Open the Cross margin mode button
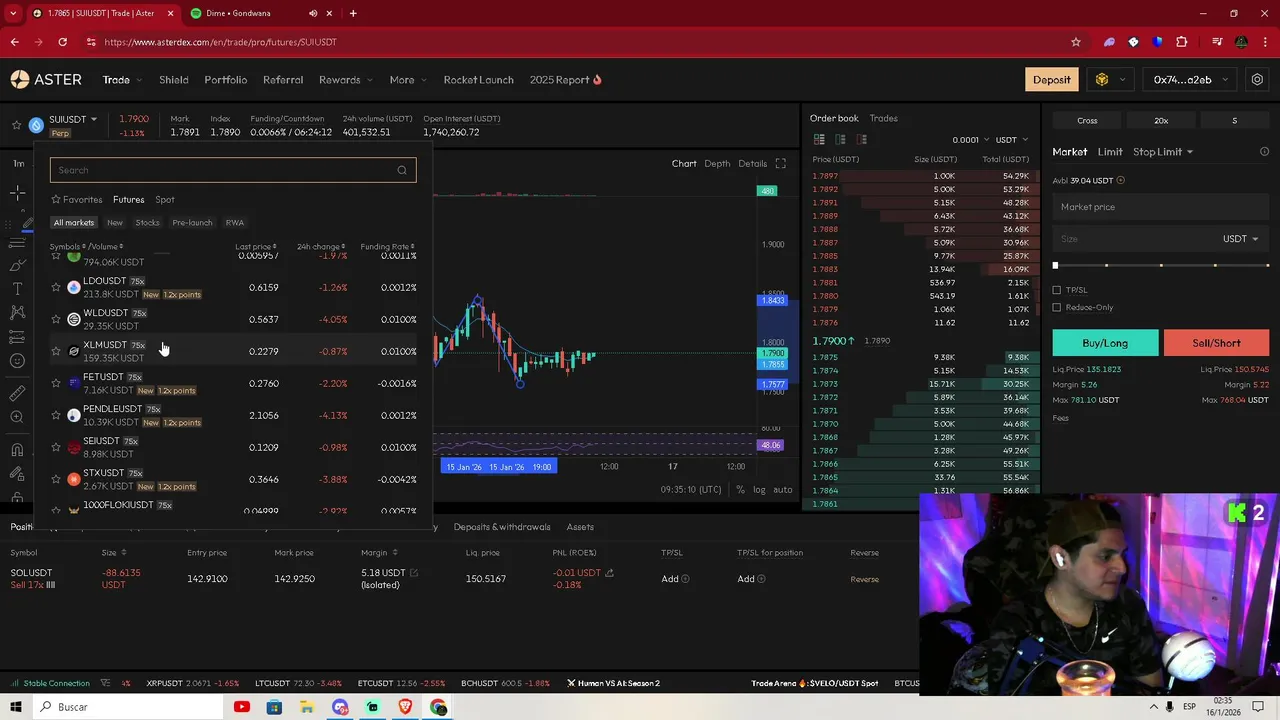The height and width of the screenshot is (720, 1280). 1087,120
